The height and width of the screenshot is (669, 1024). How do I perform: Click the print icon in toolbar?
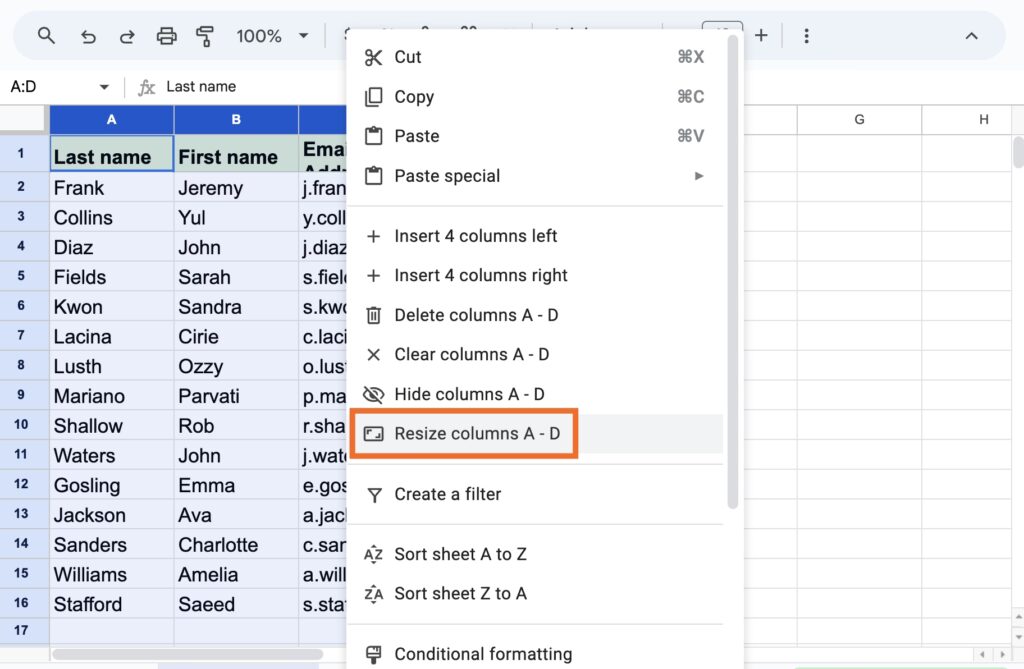click(166, 36)
